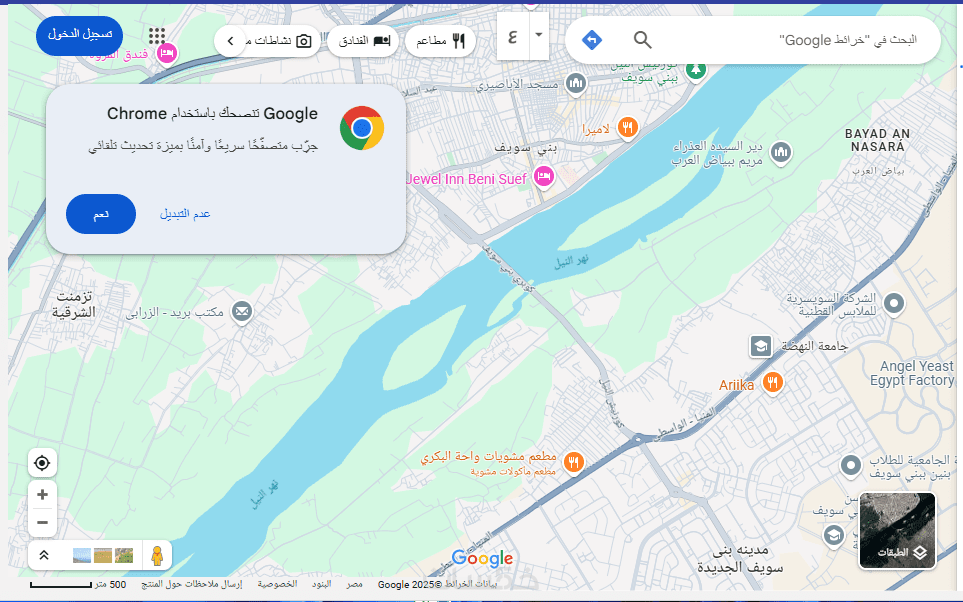Click نعم to accept Chrome promo
Viewport: 963px width, 602px height.
[101, 214]
